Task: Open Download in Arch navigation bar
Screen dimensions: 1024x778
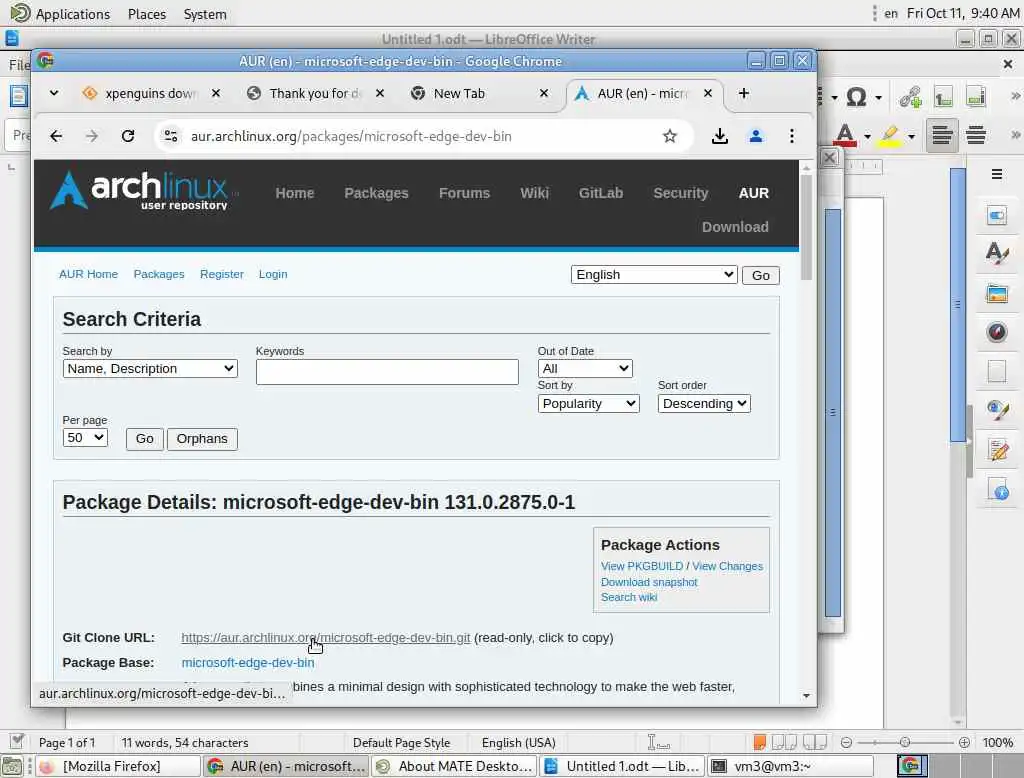Action: 735,227
